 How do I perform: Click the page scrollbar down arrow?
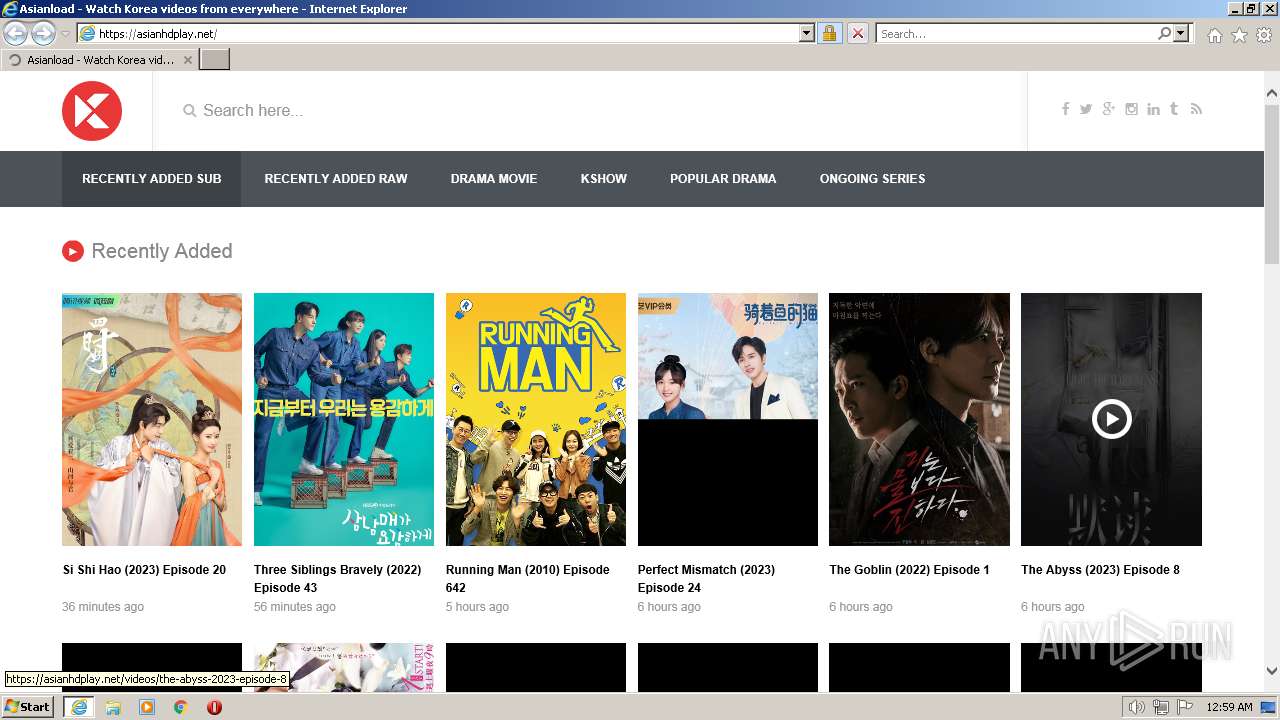pyautogui.click(x=1272, y=672)
